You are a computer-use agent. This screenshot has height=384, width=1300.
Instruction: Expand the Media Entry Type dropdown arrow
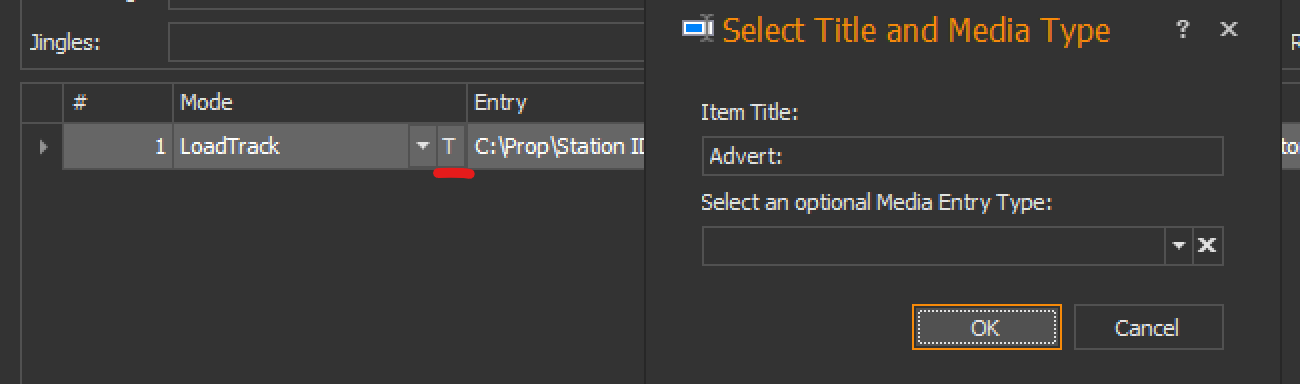coord(1178,245)
